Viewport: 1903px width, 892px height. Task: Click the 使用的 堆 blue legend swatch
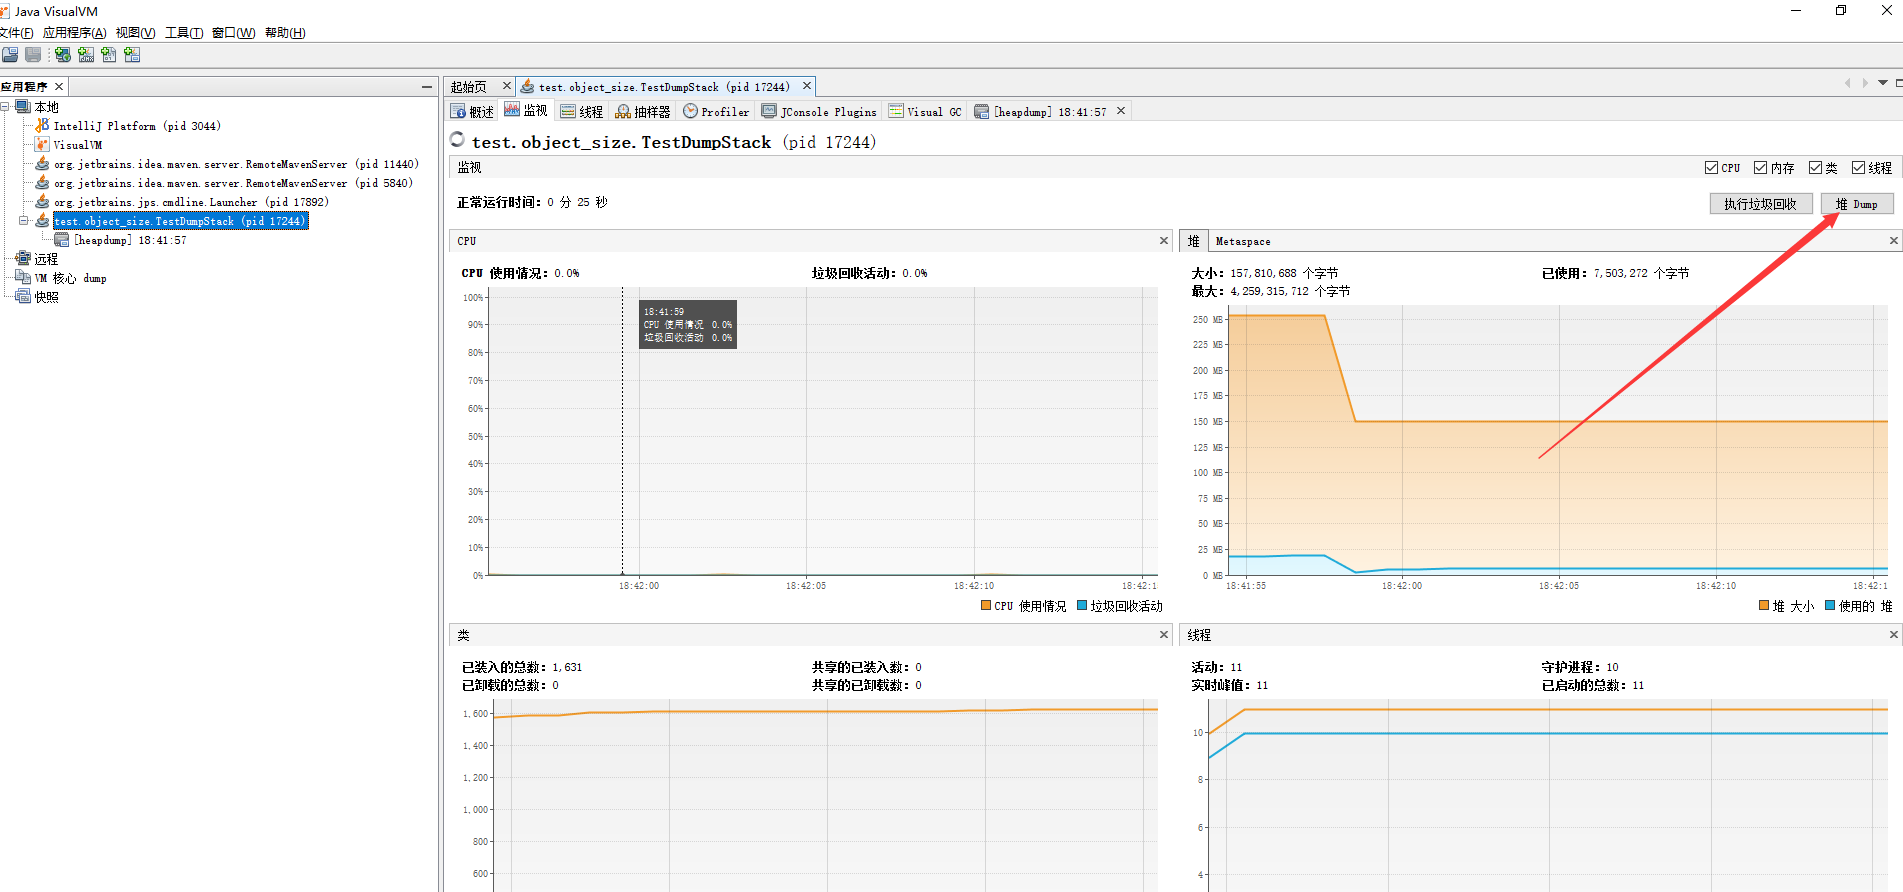coord(1830,605)
